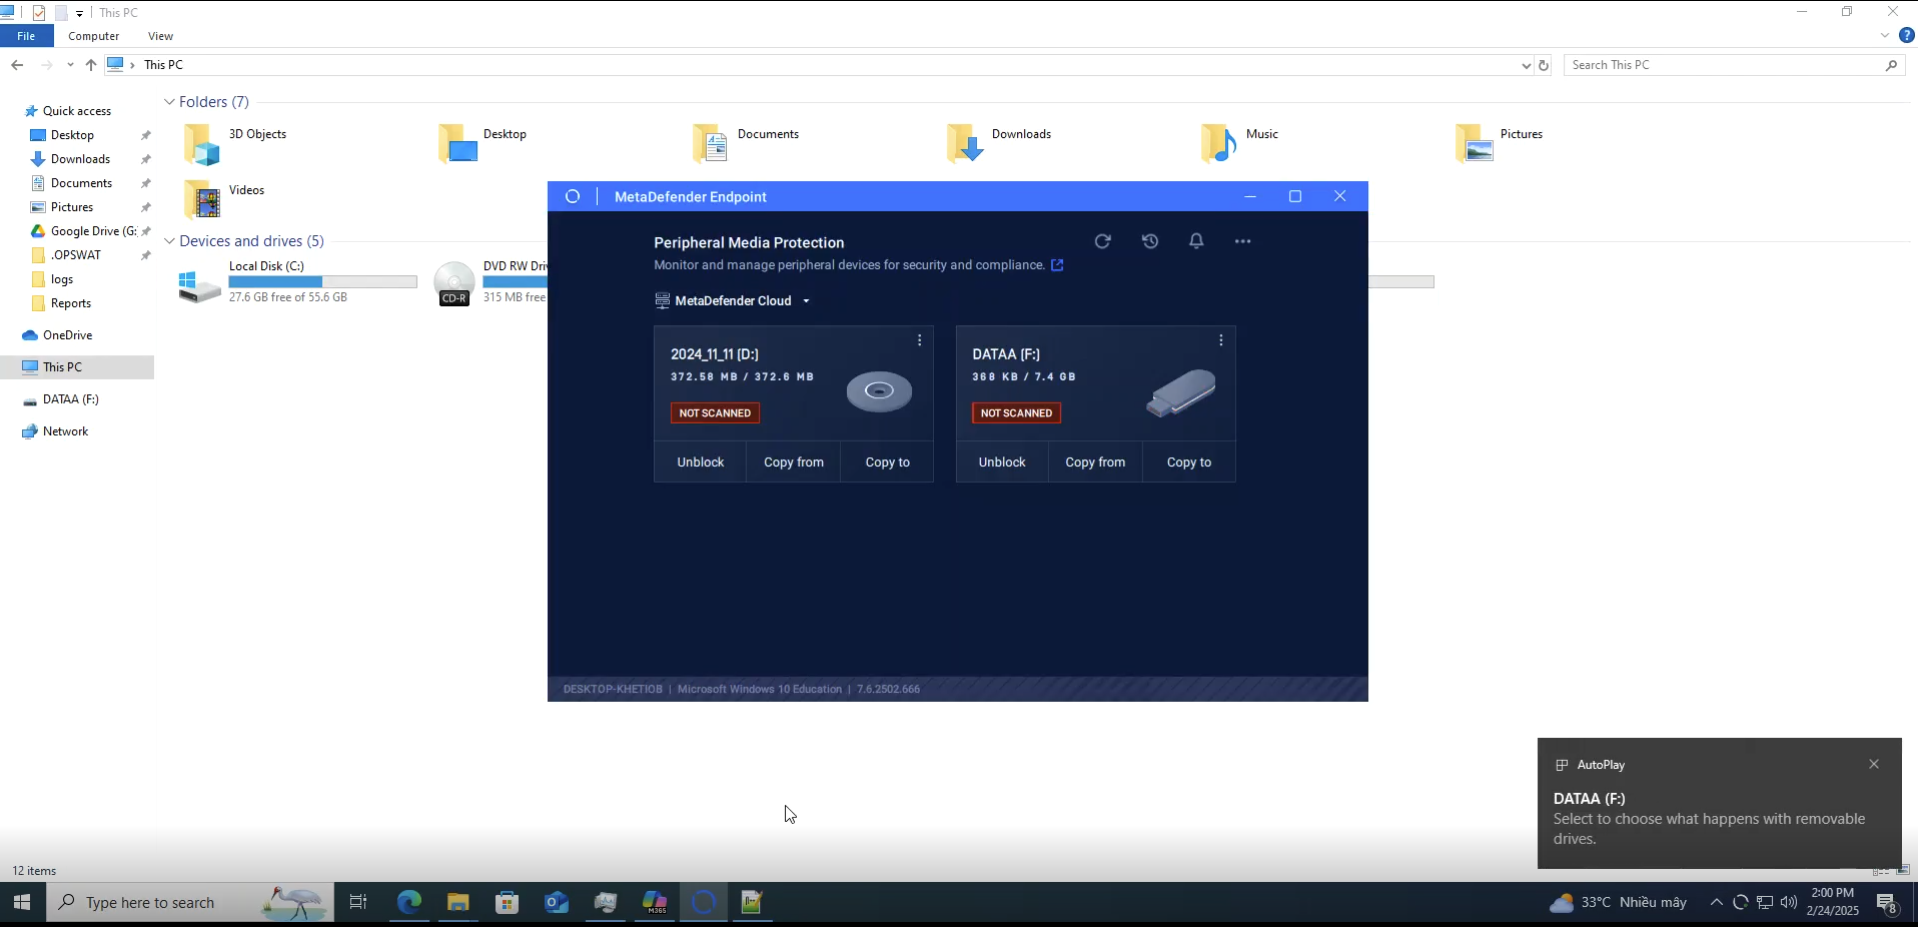Go back in File Explorer navigation
Viewport: 1918px width, 927px height.
[x=17, y=65]
